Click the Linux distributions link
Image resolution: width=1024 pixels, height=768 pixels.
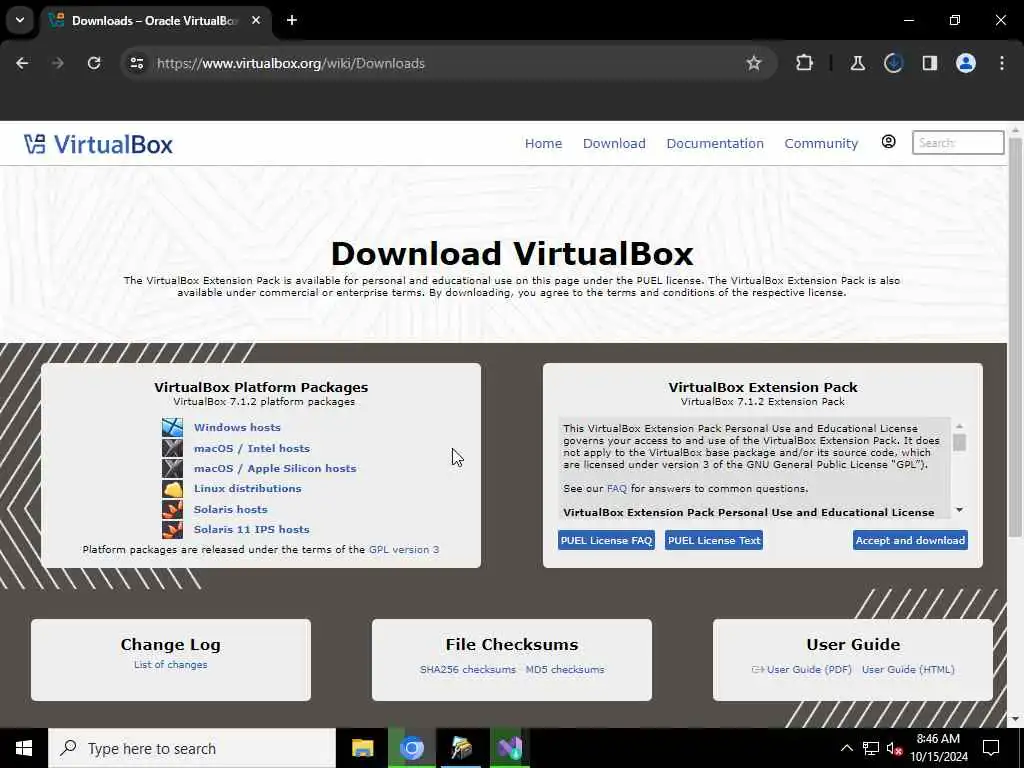pyautogui.click(x=248, y=488)
